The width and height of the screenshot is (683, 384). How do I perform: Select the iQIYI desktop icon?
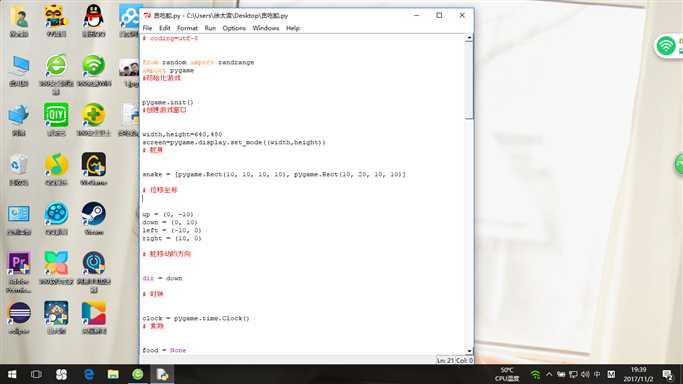(56, 120)
